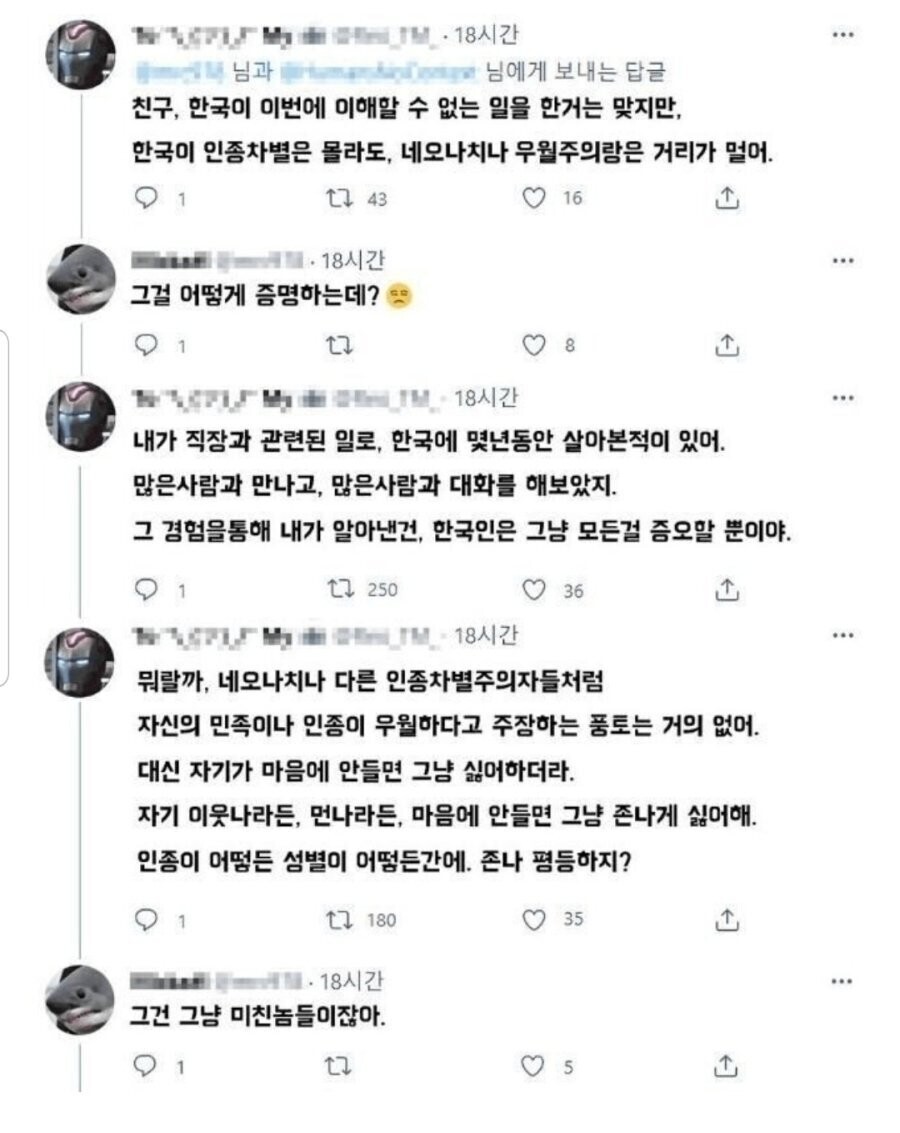
Task: Share the first tweet in thread
Action: [728, 199]
